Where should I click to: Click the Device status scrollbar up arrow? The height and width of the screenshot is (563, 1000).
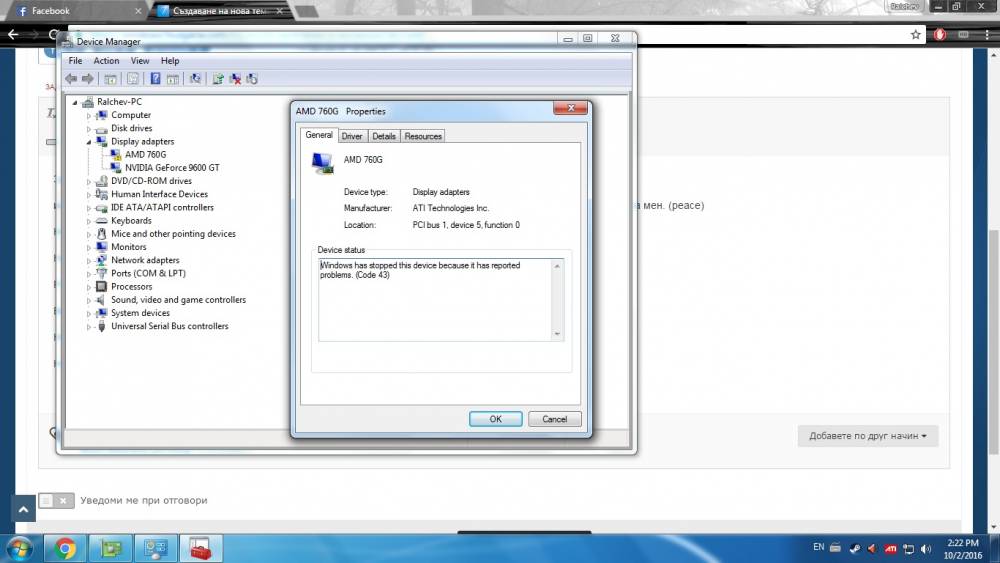click(x=557, y=266)
